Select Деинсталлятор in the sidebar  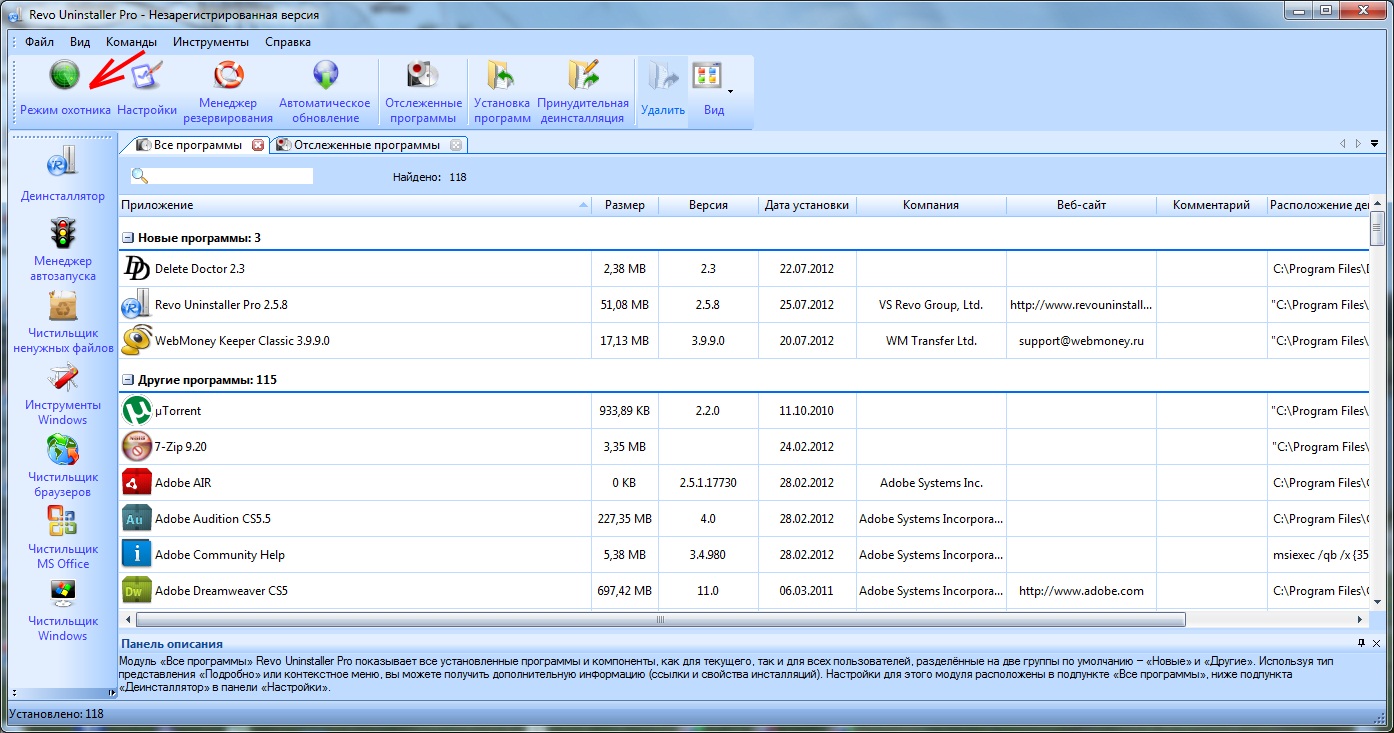[x=62, y=175]
